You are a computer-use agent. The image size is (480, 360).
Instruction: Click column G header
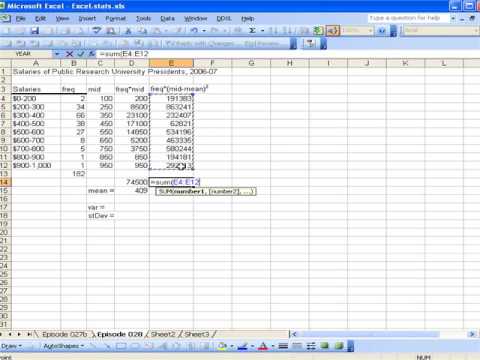click(251, 63)
